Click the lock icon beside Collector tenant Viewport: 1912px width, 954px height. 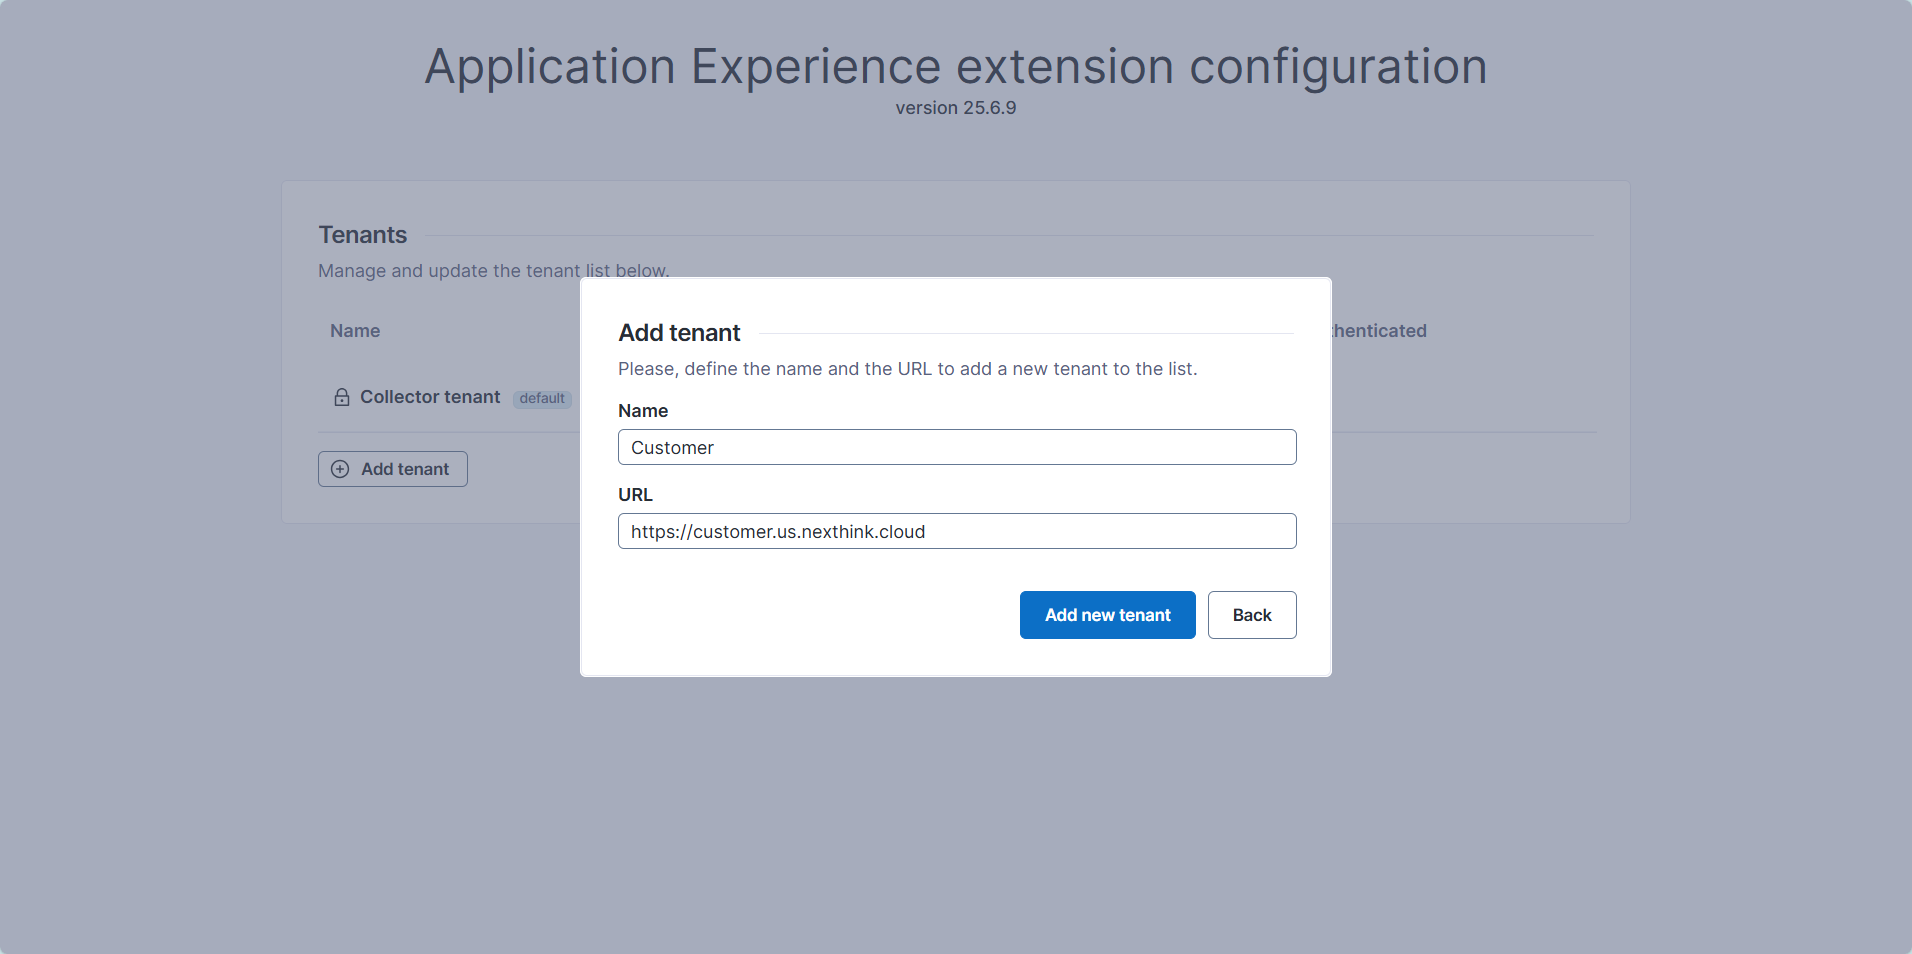click(341, 397)
